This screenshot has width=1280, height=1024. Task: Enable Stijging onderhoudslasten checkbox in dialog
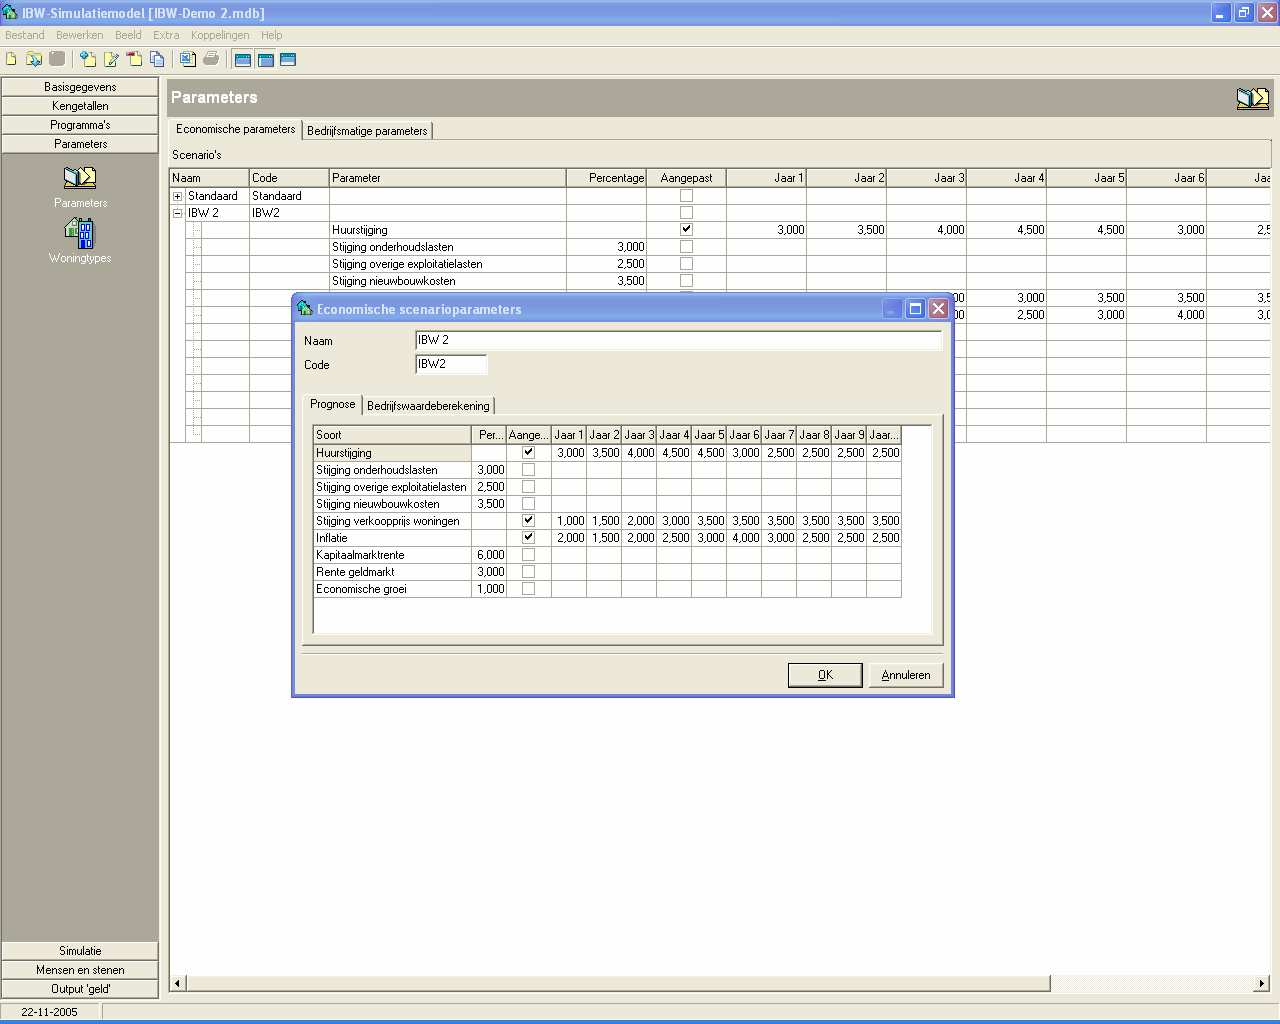click(528, 469)
